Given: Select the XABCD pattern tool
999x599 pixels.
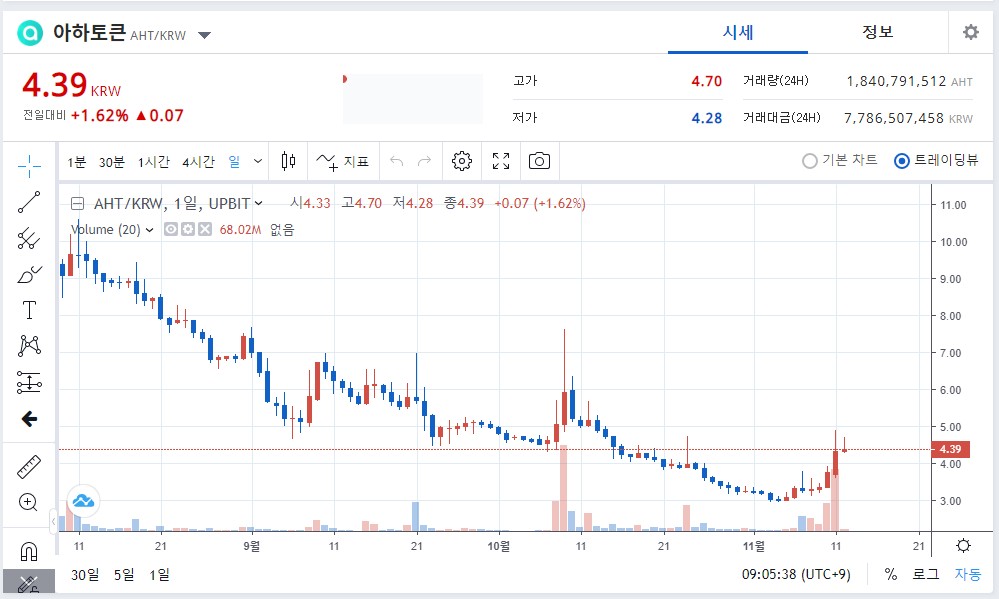Looking at the screenshot, I should point(29,346).
